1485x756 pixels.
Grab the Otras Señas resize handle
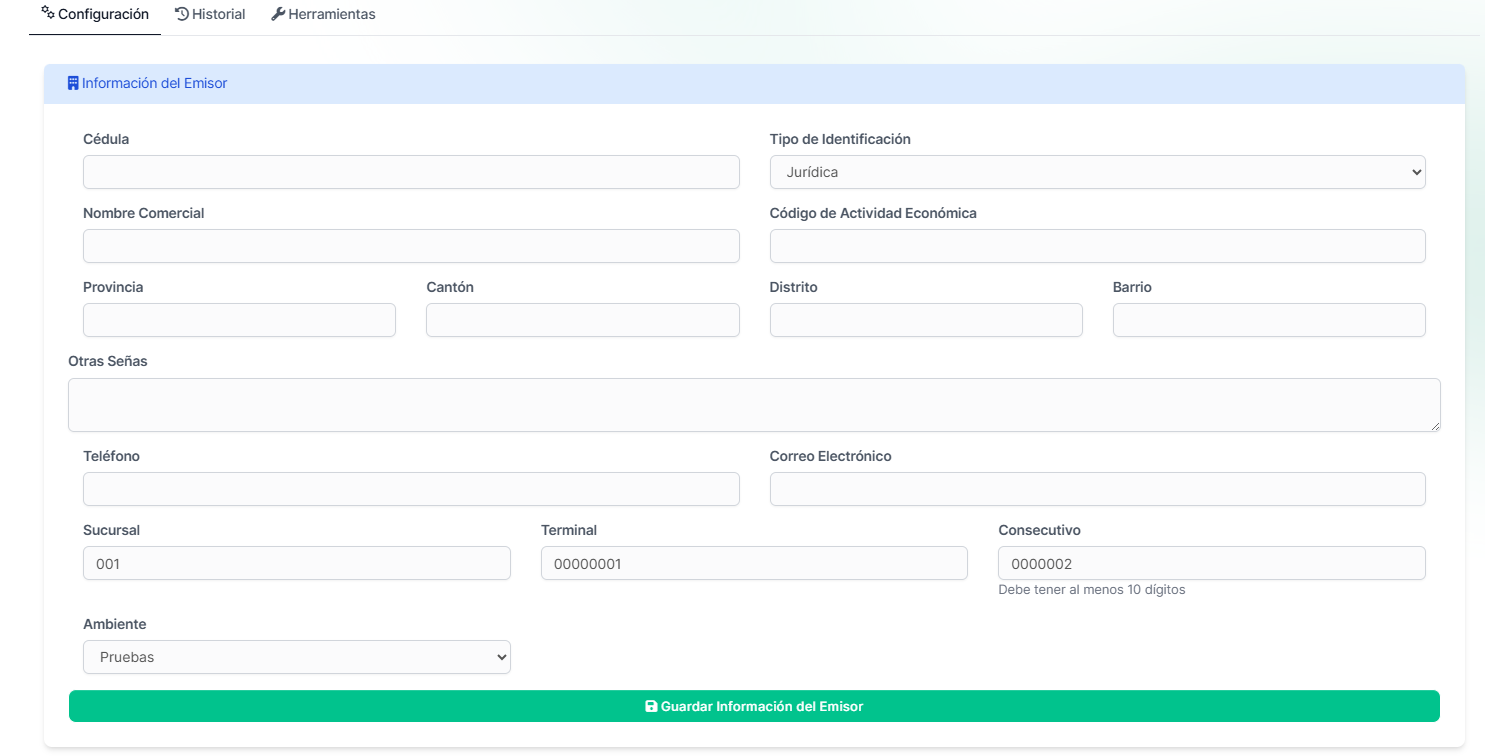(1435, 427)
